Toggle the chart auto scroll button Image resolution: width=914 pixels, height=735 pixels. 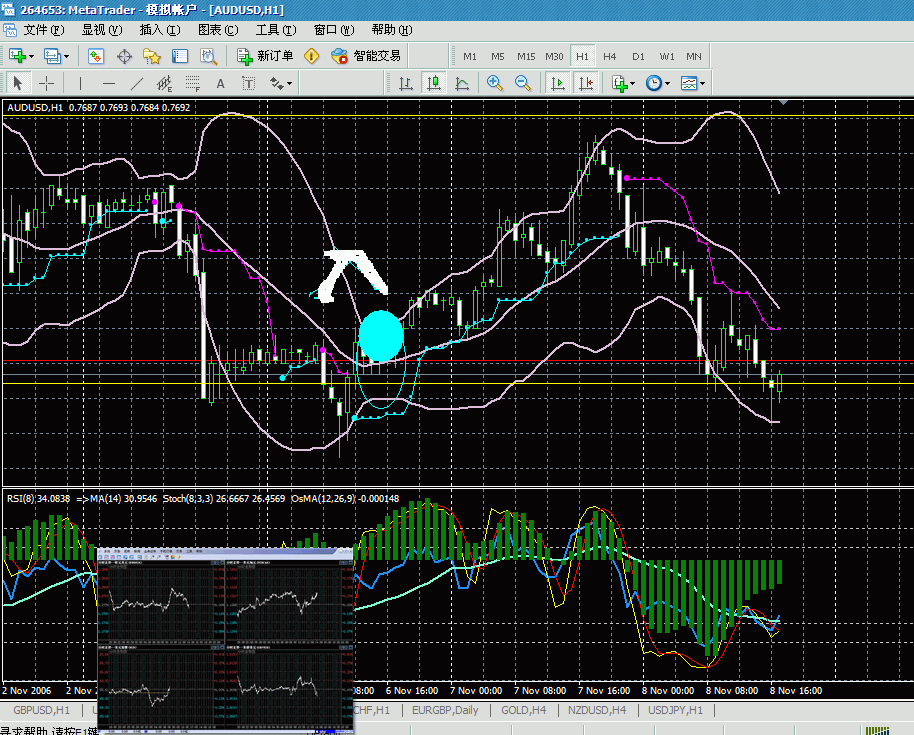558,84
